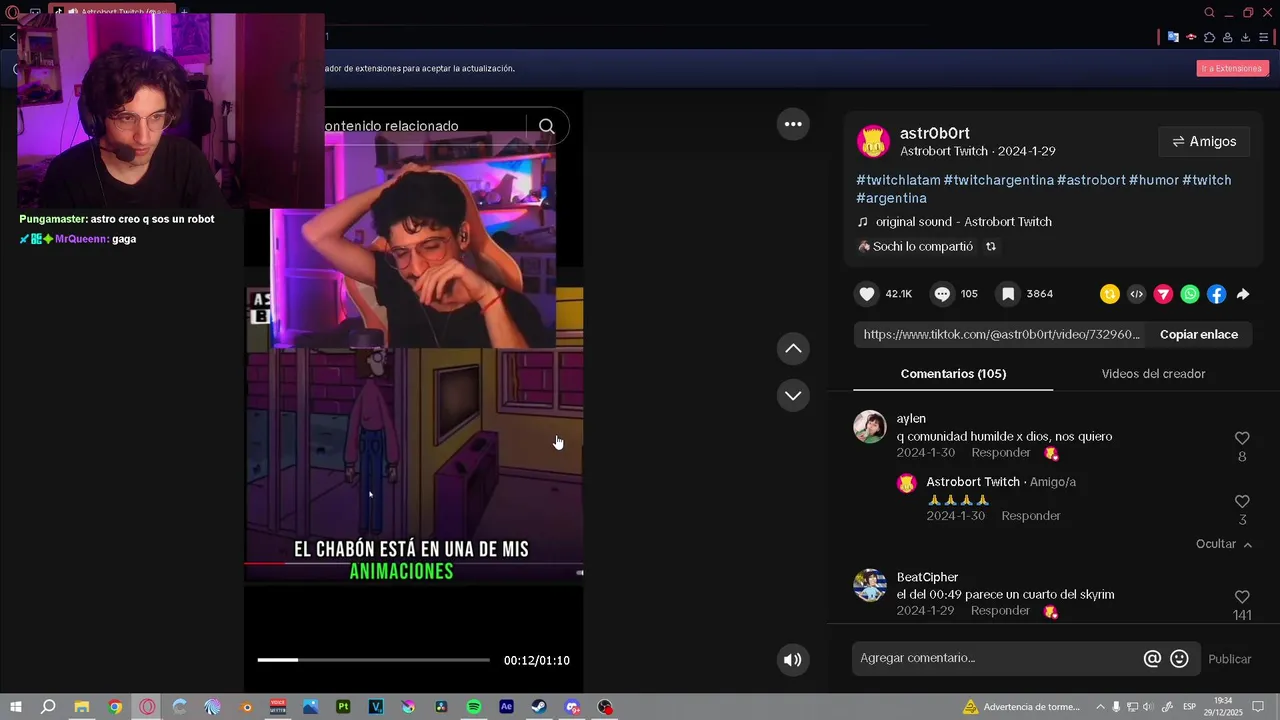Open original sound - Astrobort Twitch
This screenshot has width=1280, height=720.
pos(963,222)
